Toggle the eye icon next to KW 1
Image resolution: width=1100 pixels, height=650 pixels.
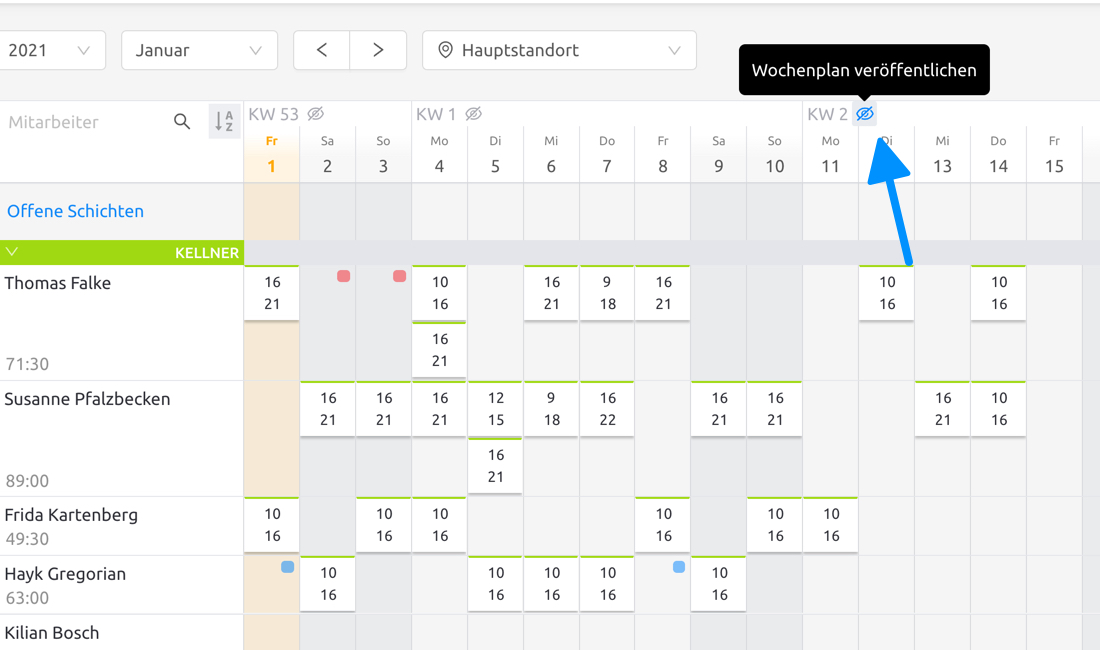click(473, 114)
